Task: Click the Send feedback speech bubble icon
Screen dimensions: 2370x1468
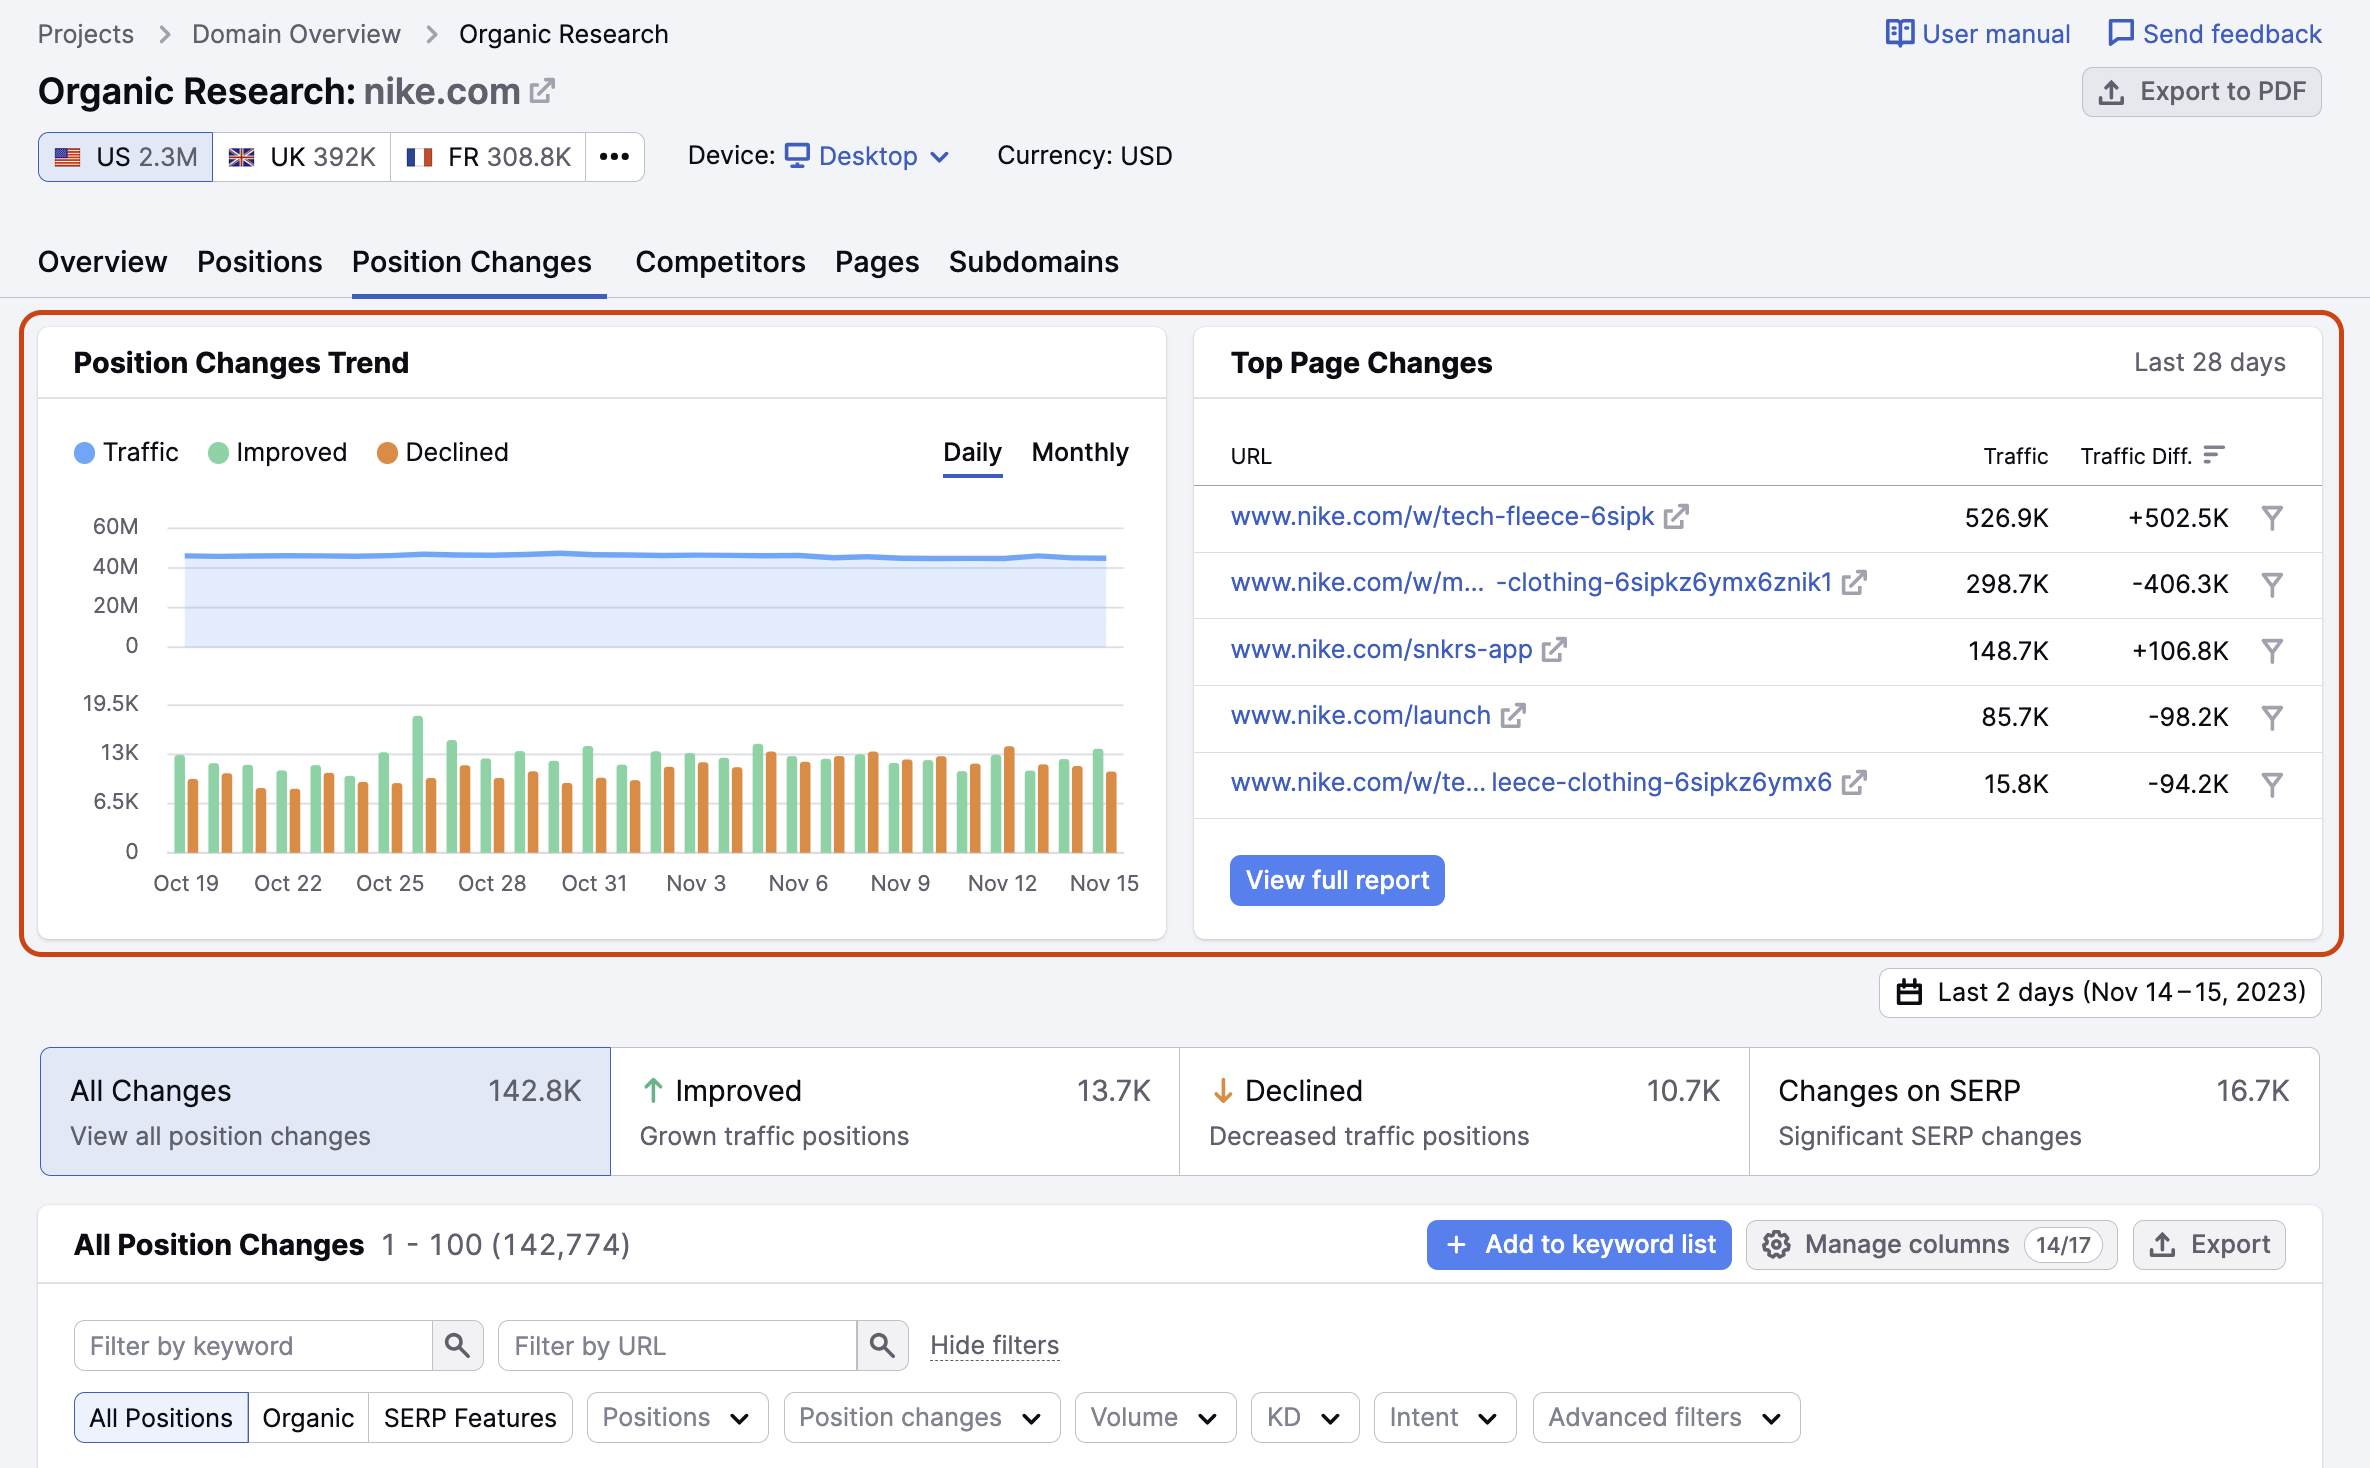Action: [x=2120, y=33]
